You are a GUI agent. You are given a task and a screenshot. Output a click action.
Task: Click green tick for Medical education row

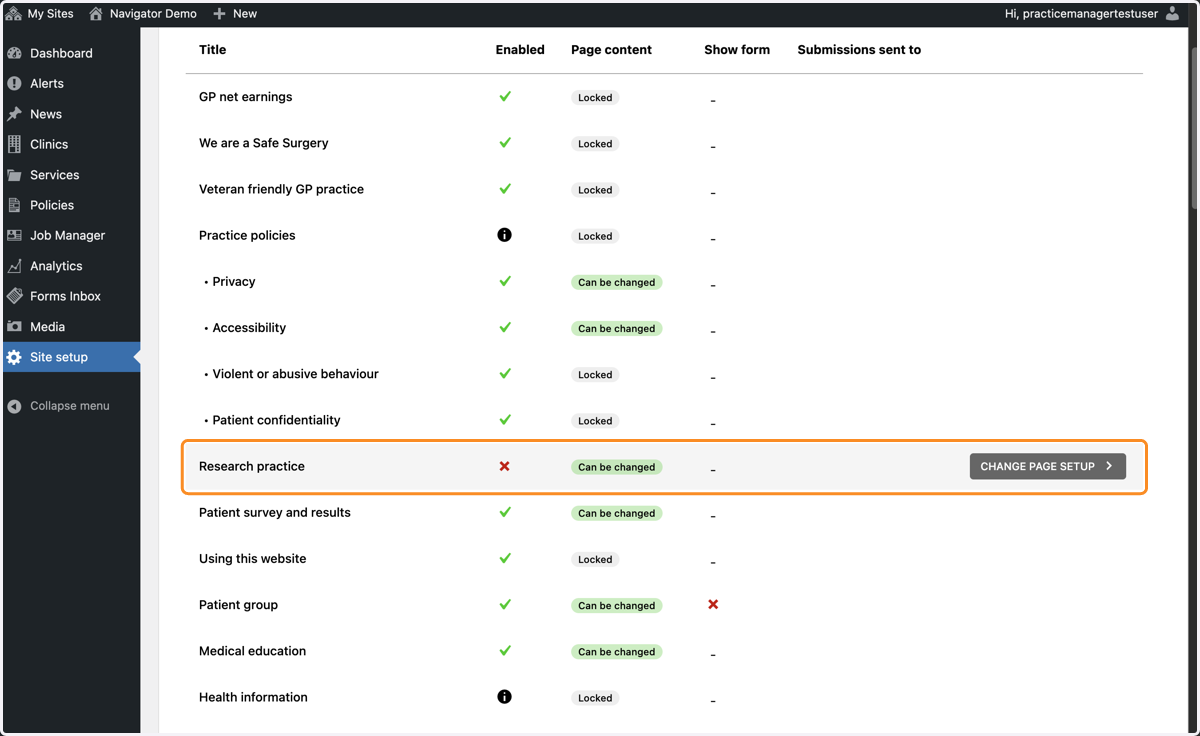(505, 651)
